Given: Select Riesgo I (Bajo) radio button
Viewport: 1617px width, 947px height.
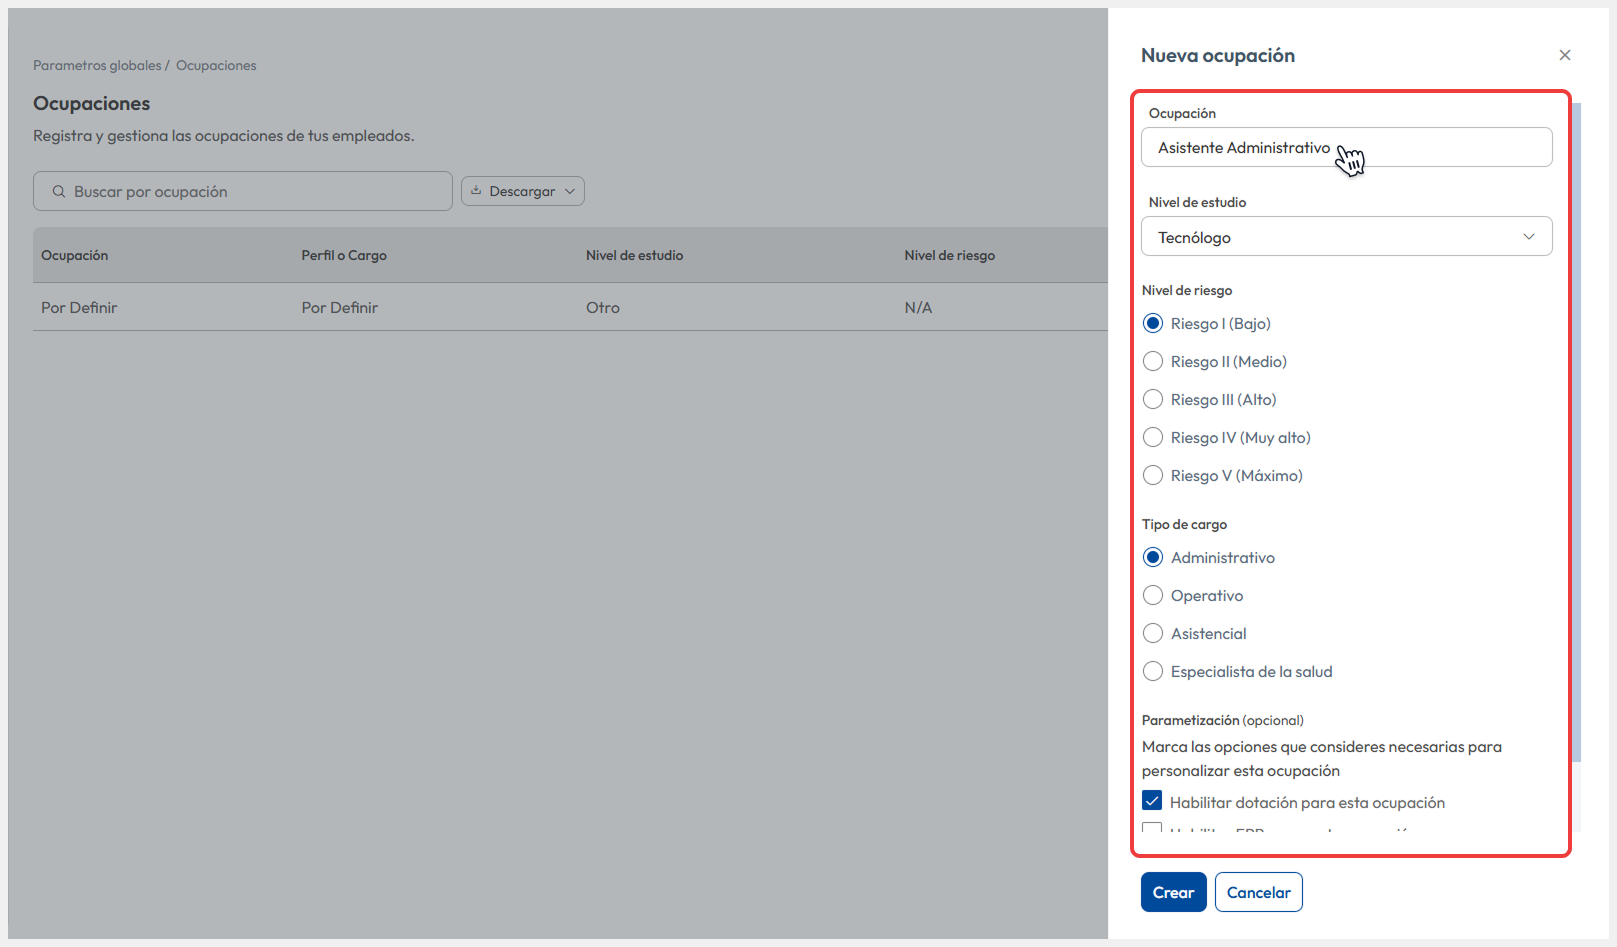Looking at the screenshot, I should (1153, 323).
